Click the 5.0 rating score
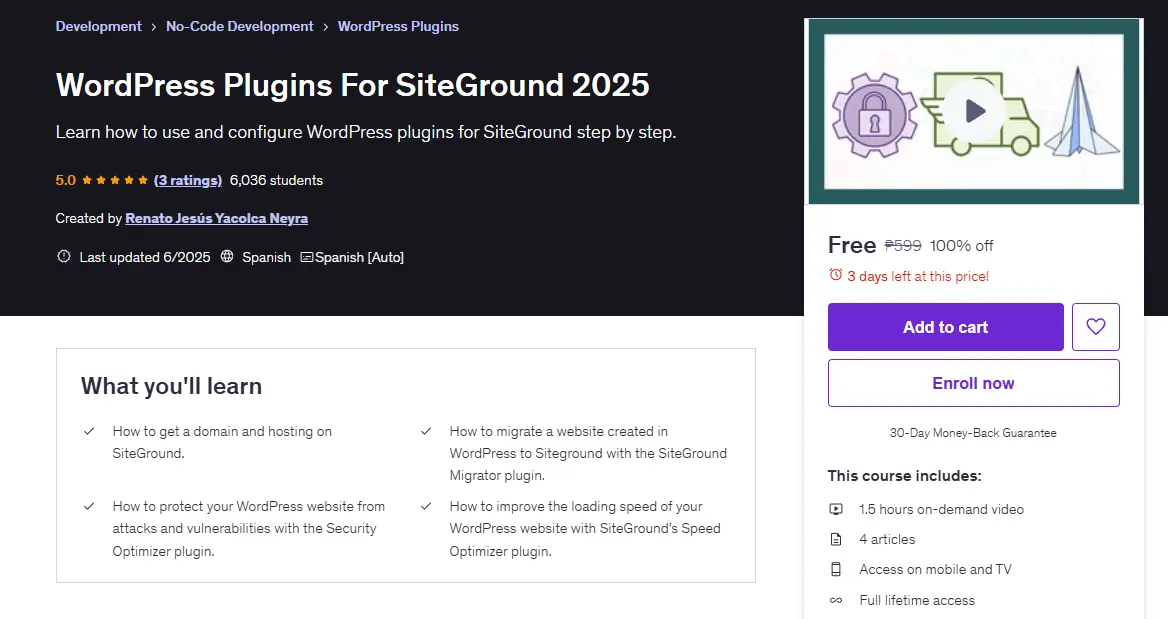 pos(66,180)
